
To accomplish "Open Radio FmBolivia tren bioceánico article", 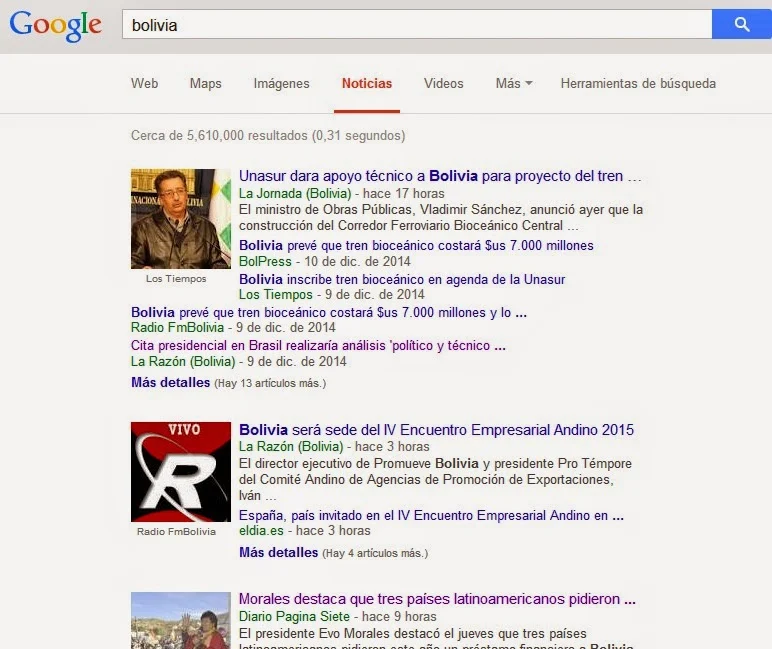I will (x=329, y=312).
